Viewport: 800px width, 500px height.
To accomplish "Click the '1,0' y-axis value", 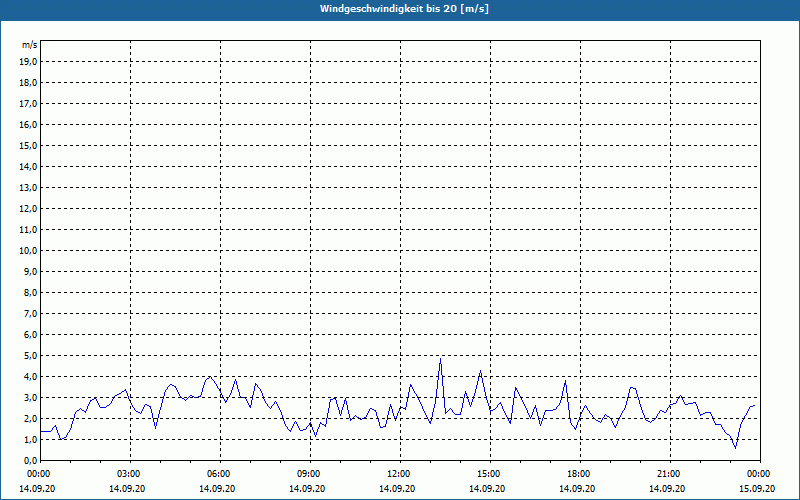I will coord(31,440).
